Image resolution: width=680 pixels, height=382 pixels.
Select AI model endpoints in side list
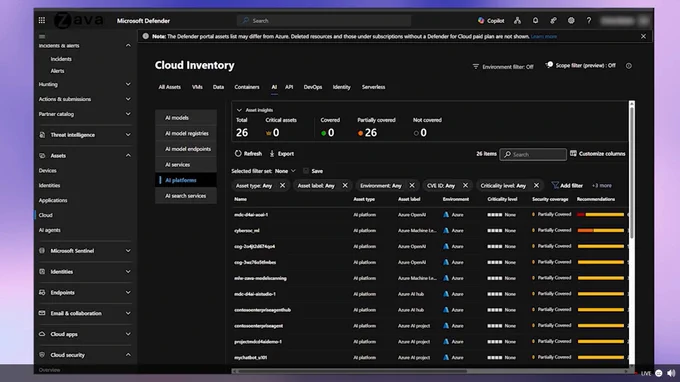click(186, 149)
